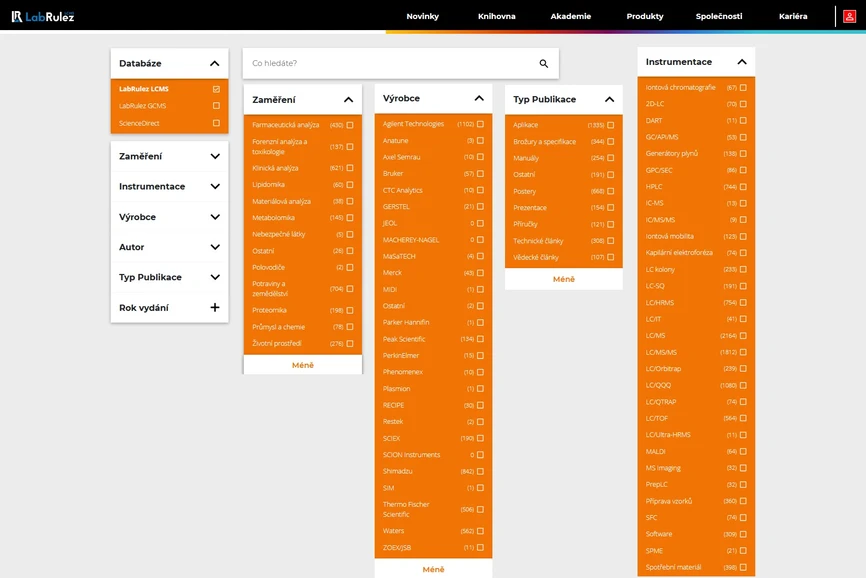Check Shimadzu manufacturer
Screen dimensions: 866x578
(480, 471)
